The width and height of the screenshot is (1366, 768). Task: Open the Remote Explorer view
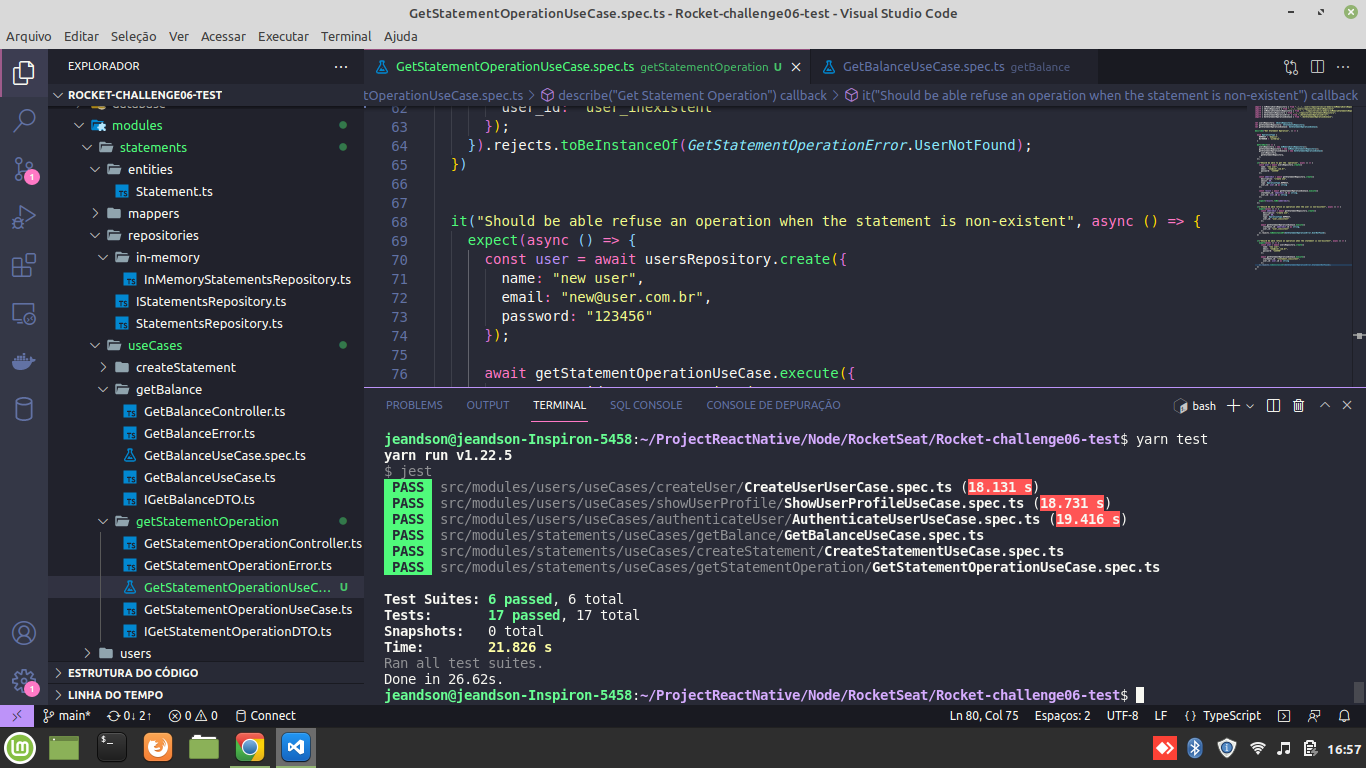point(24,313)
